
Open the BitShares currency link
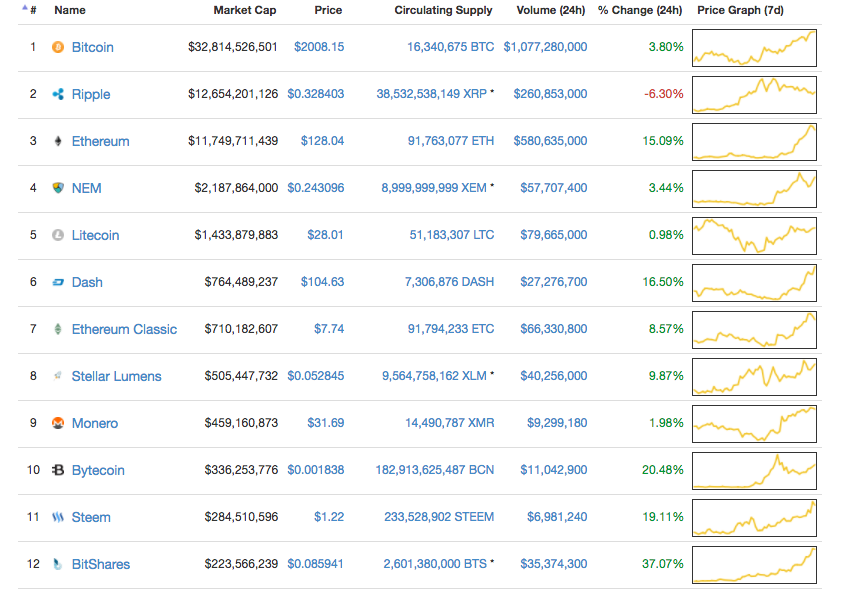point(101,564)
